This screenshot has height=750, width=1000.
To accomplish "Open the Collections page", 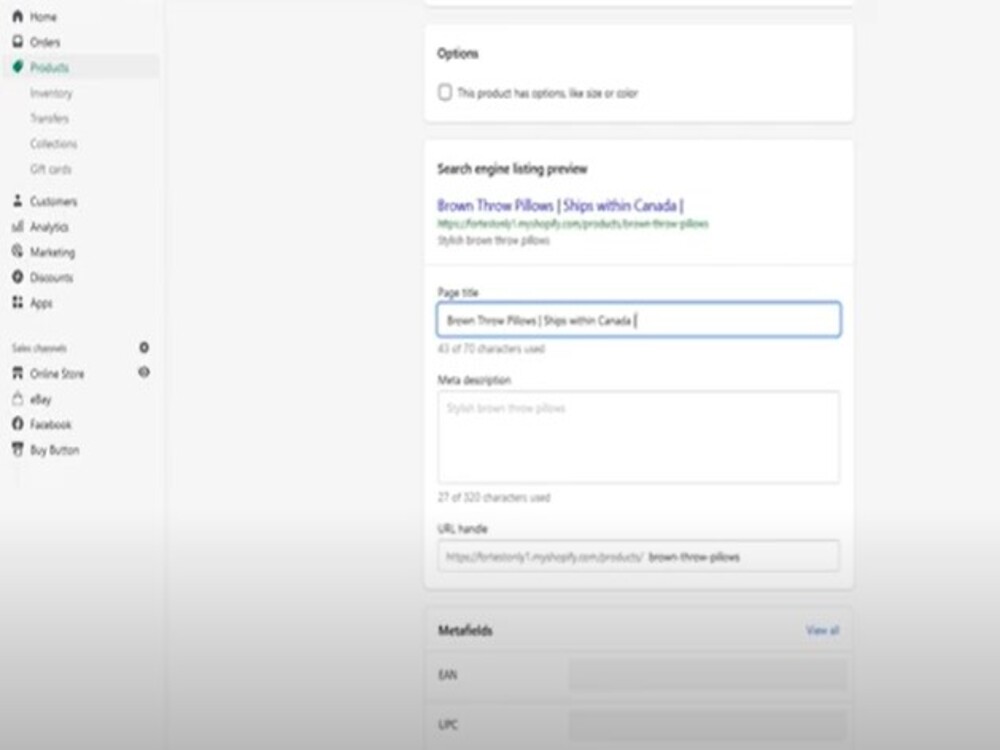I will (53, 143).
